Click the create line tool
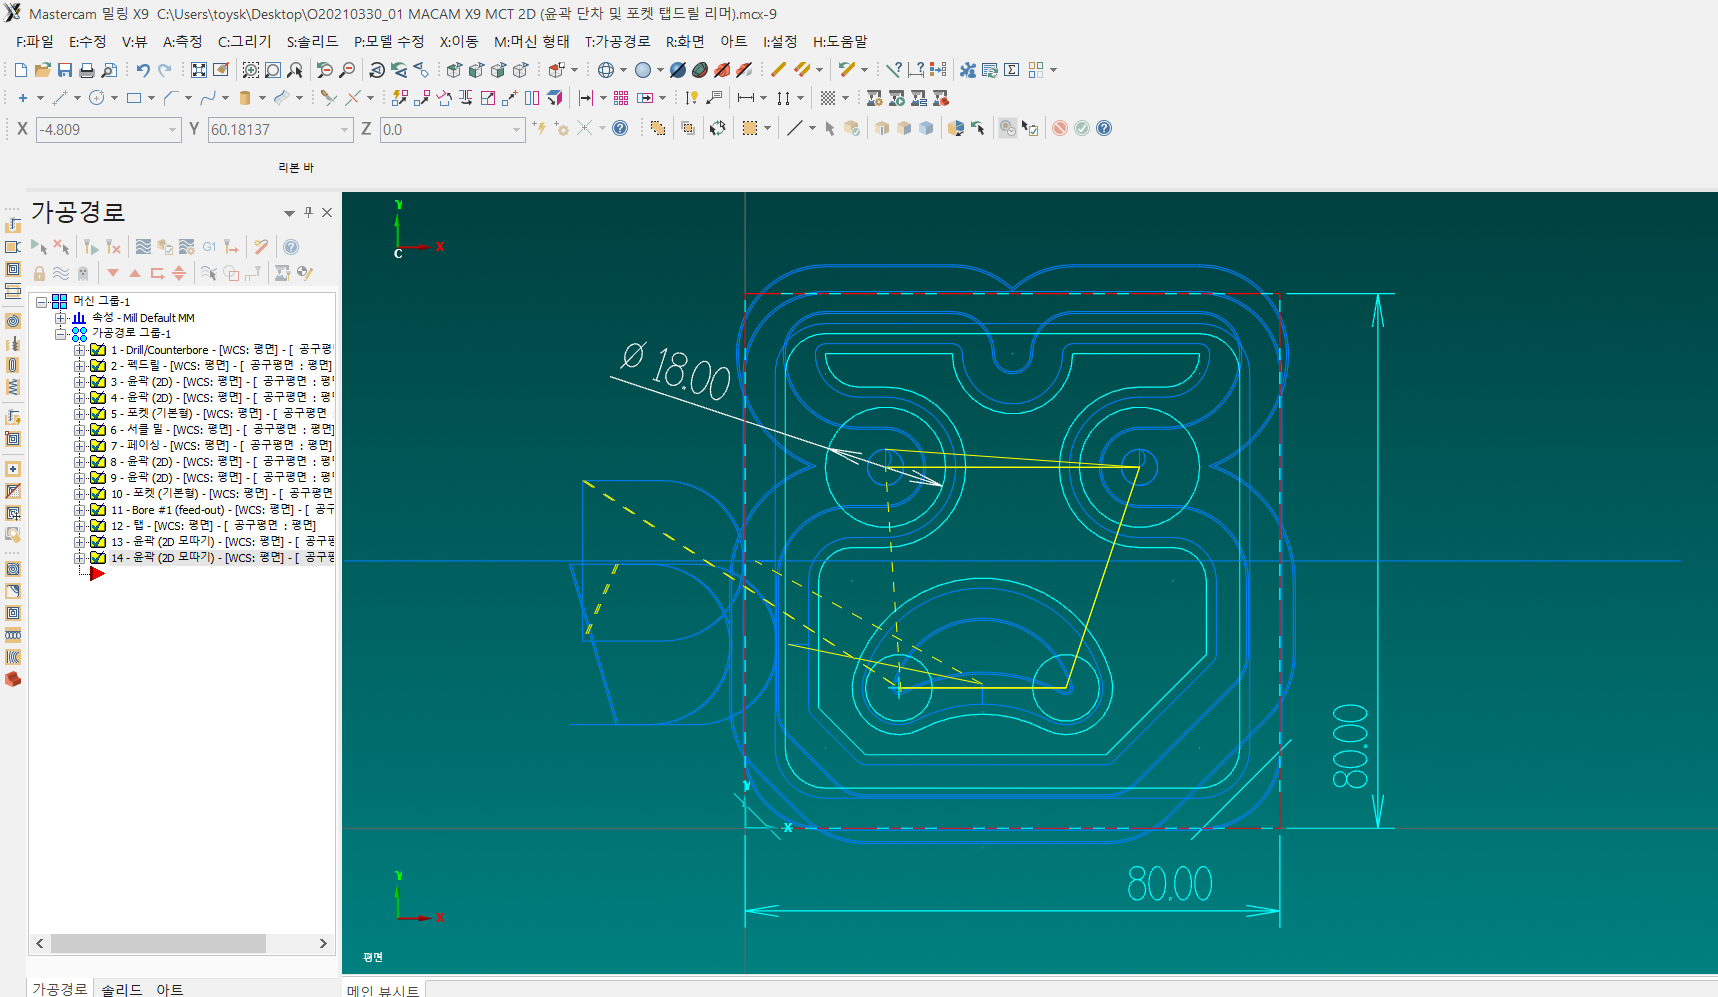The image size is (1718, 997). coord(60,98)
